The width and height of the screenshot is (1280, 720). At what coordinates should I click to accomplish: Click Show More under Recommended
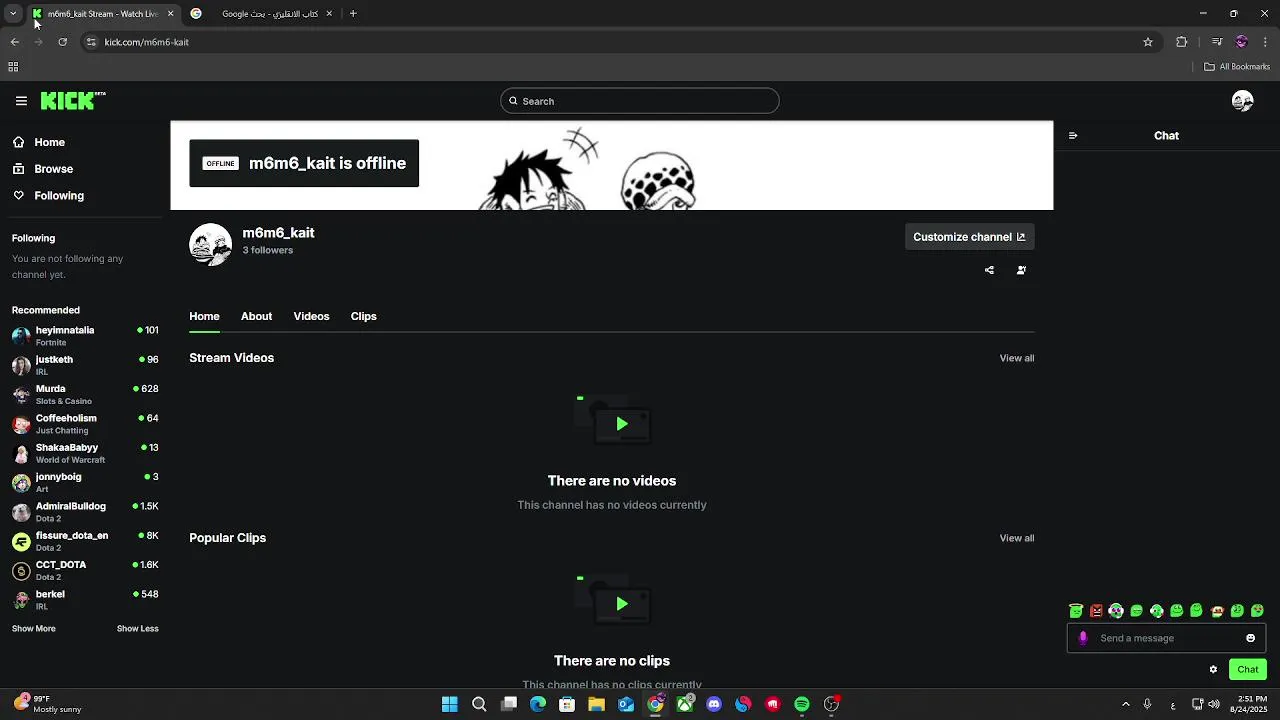34,629
